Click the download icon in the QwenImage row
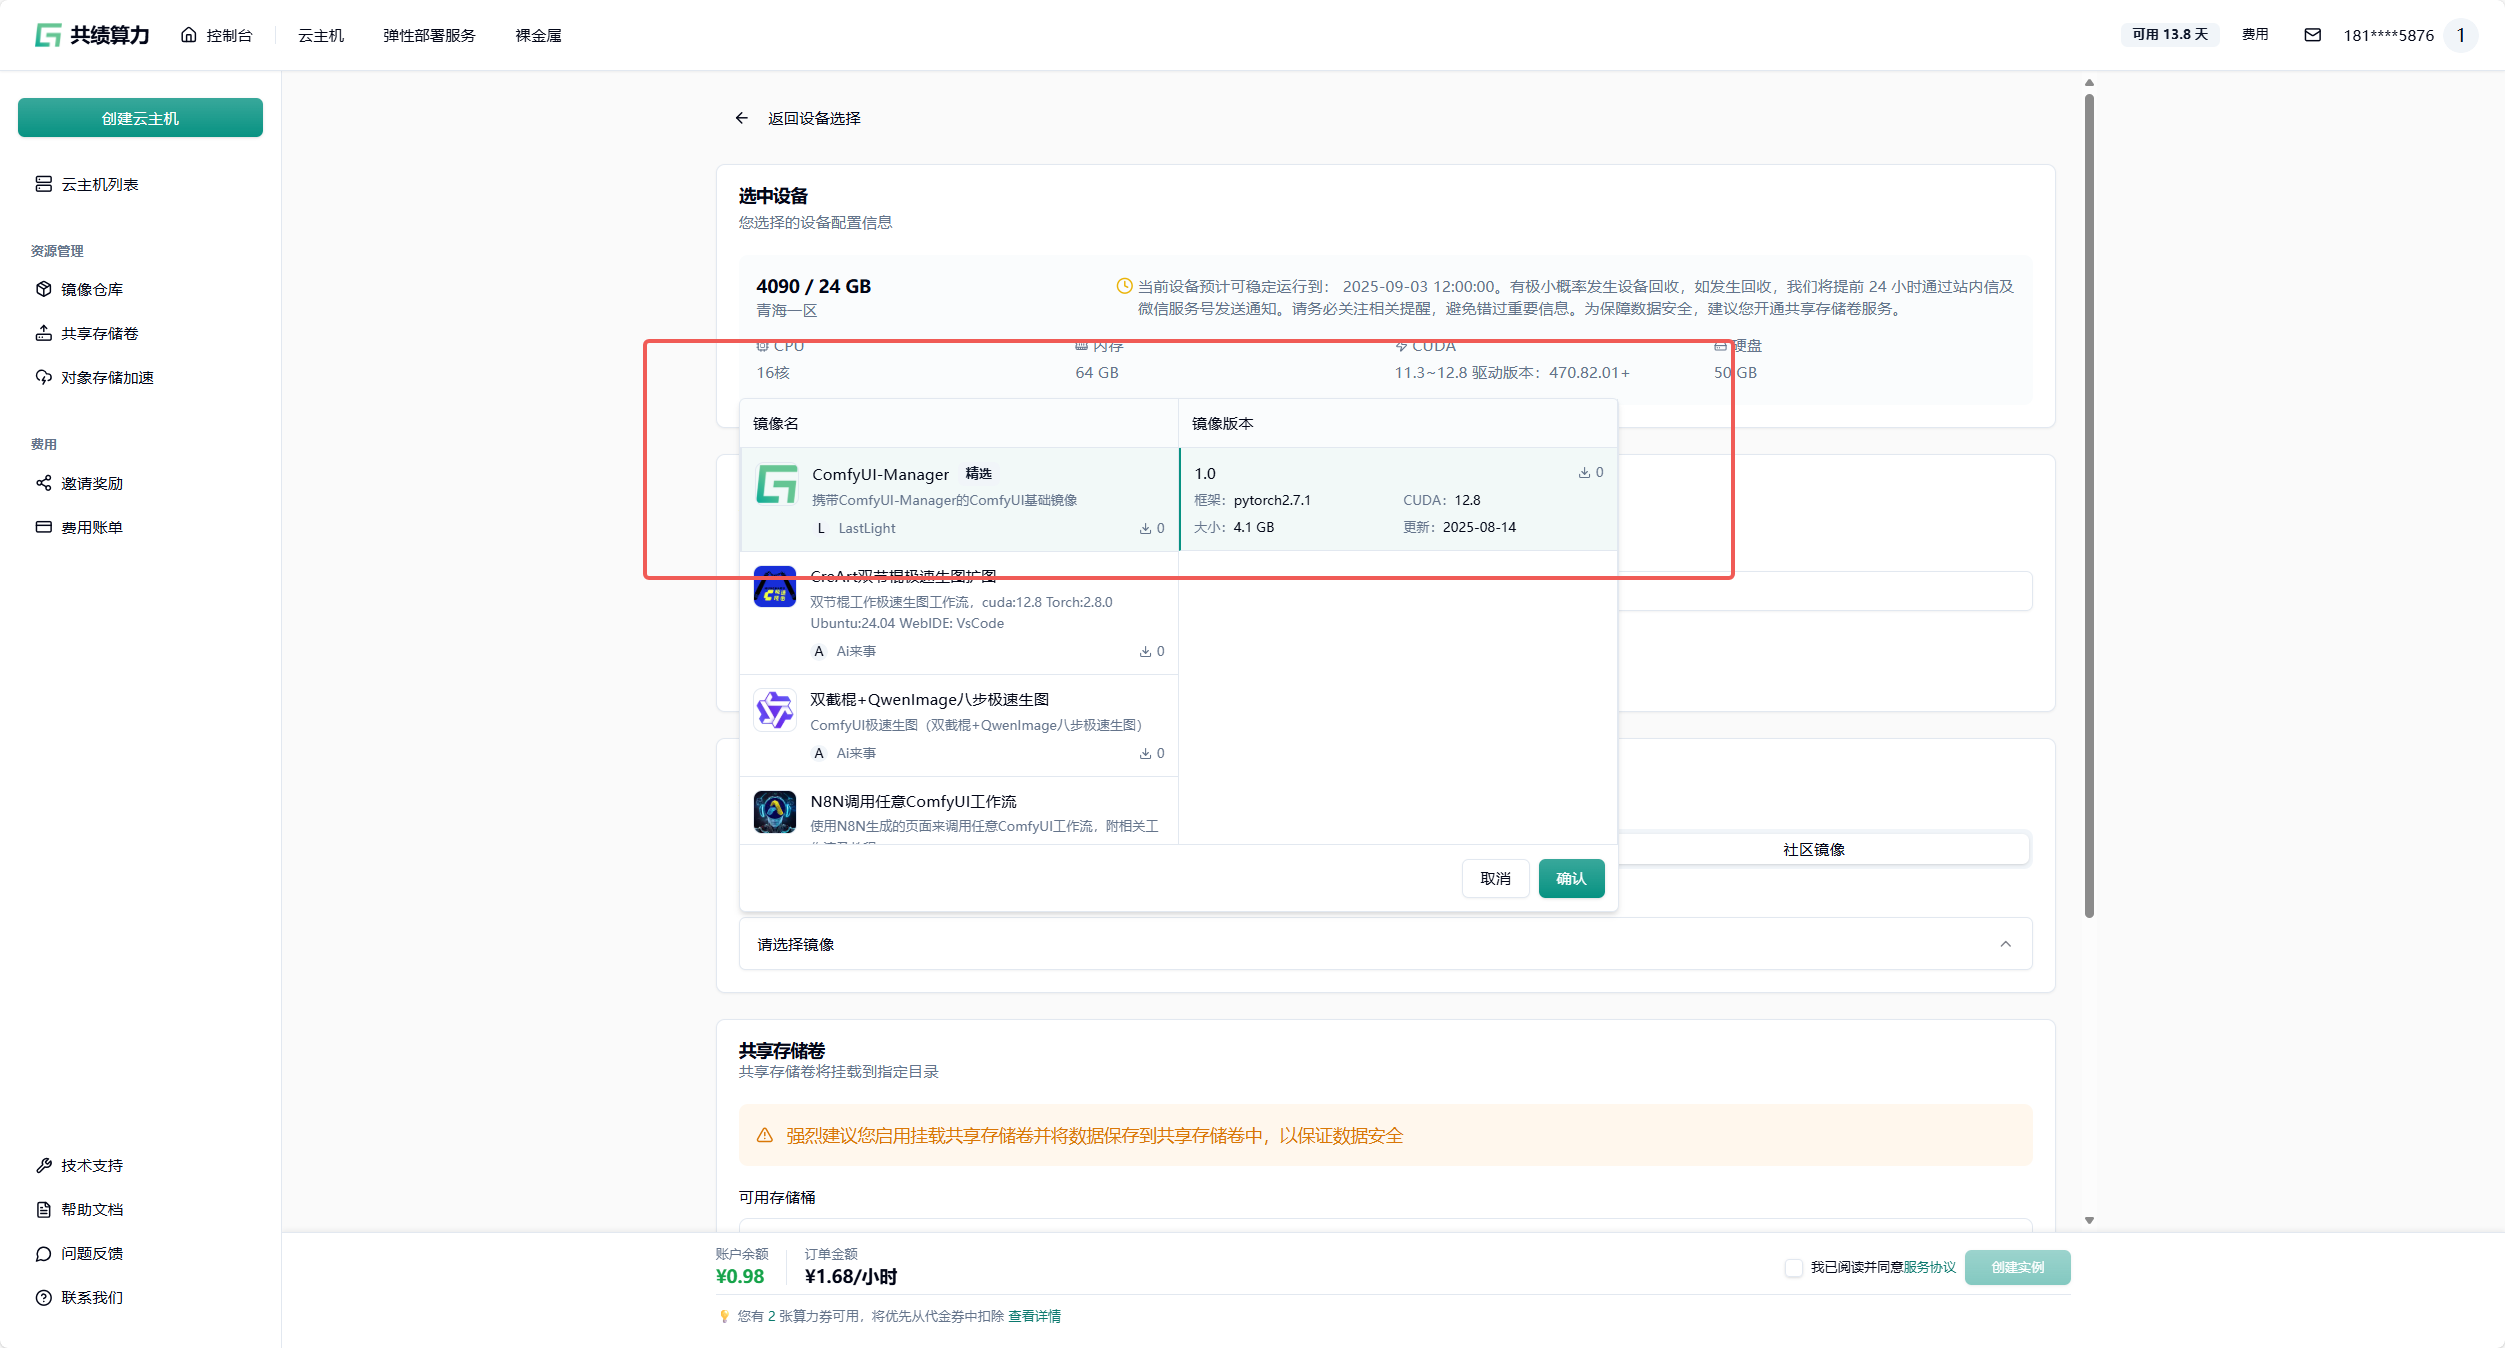Viewport: 2505px width, 1348px height. coord(1145,753)
